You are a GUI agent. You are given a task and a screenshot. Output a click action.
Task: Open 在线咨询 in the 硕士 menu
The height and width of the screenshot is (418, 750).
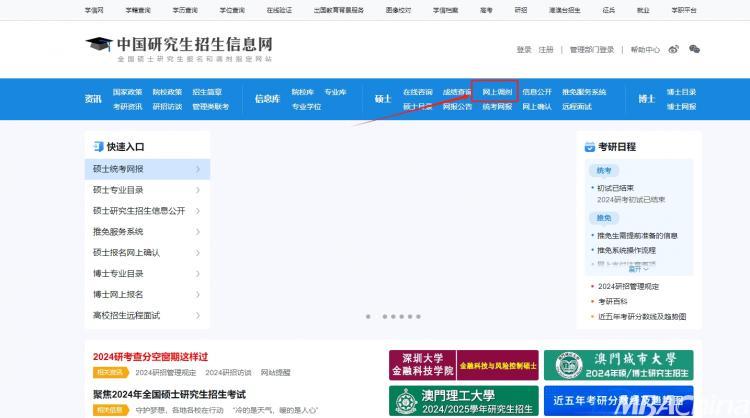417,92
